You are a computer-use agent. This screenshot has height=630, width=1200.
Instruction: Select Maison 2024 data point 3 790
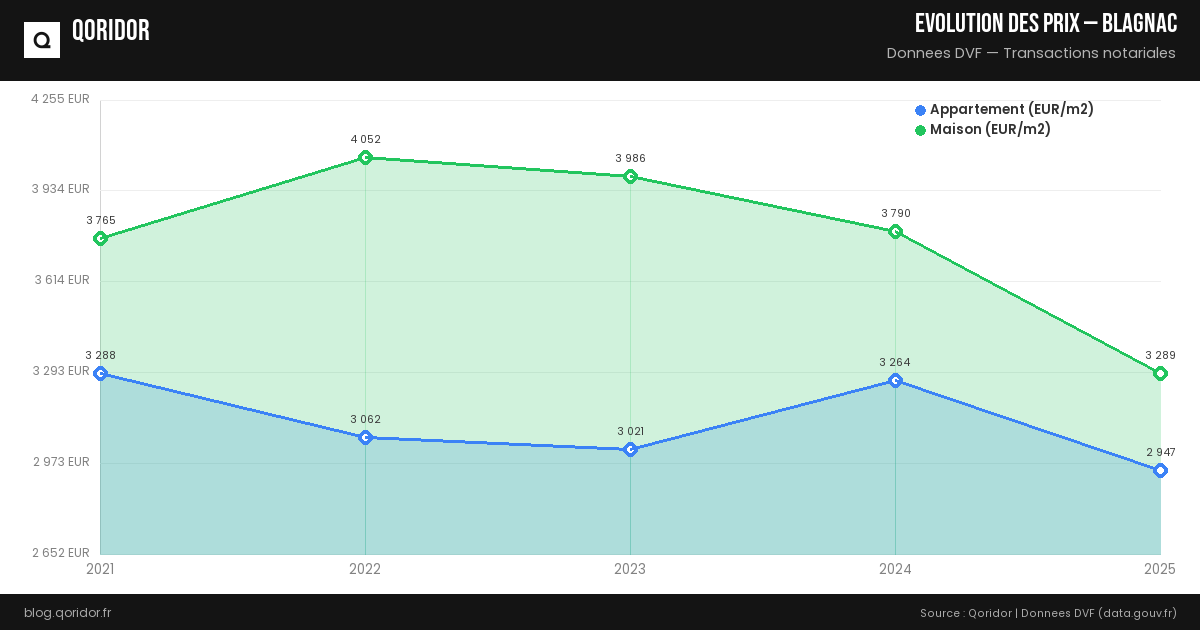pyautogui.click(x=895, y=231)
